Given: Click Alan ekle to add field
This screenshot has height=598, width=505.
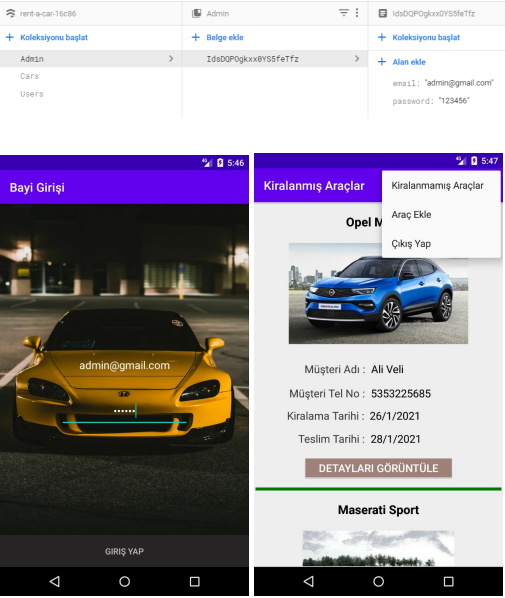Looking at the screenshot, I should tap(409, 62).
